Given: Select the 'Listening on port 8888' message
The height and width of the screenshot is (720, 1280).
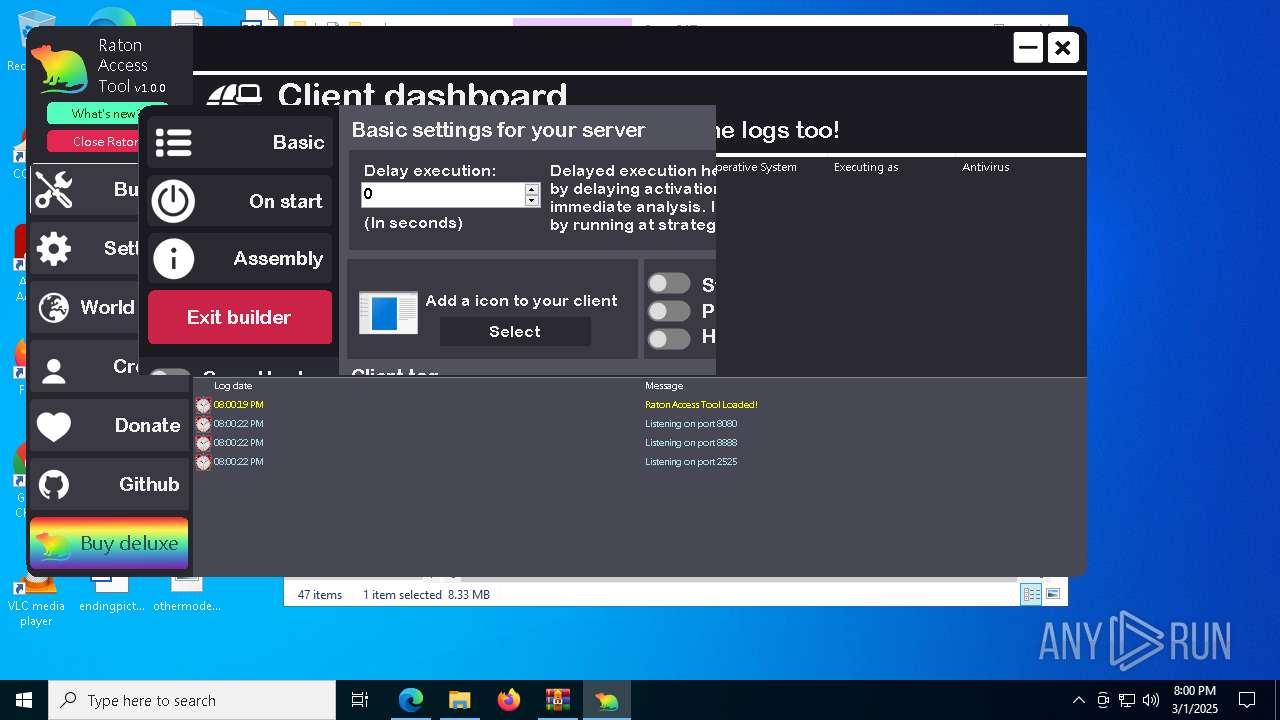Looking at the screenshot, I should point(691,443).
